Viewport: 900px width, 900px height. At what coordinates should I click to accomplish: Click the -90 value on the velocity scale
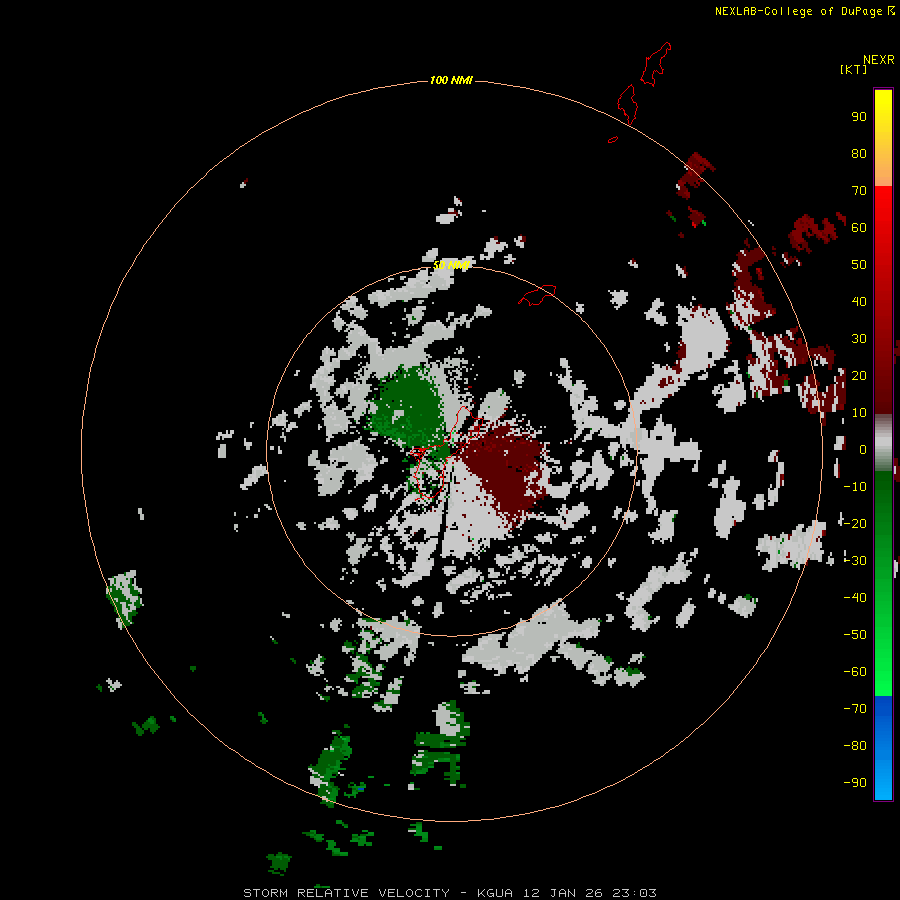855,783
